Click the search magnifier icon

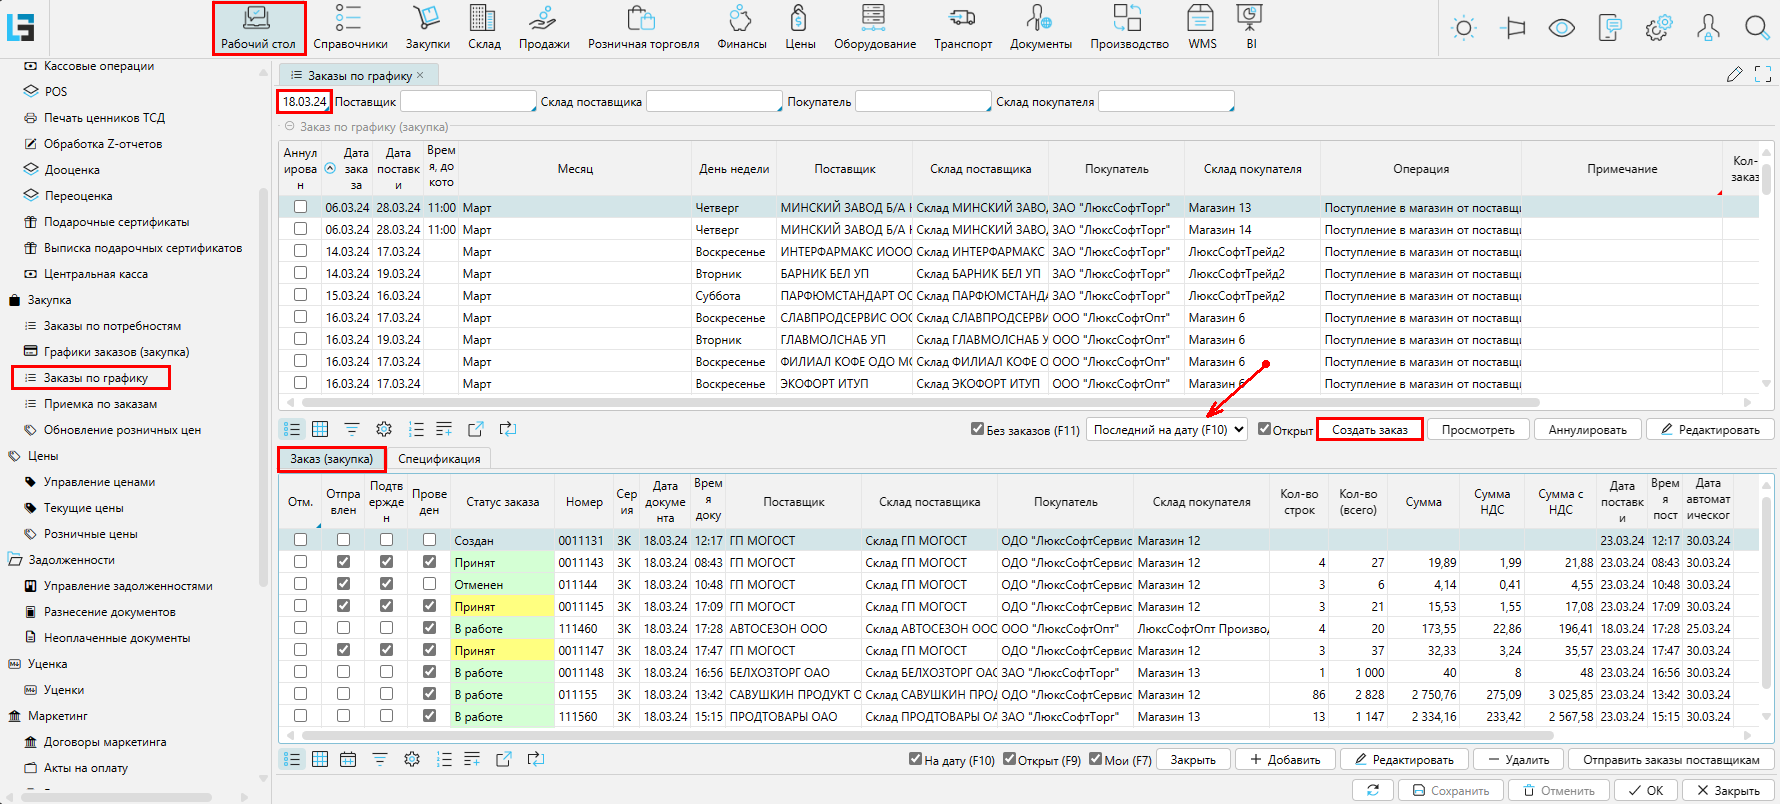coord(1756,28)
